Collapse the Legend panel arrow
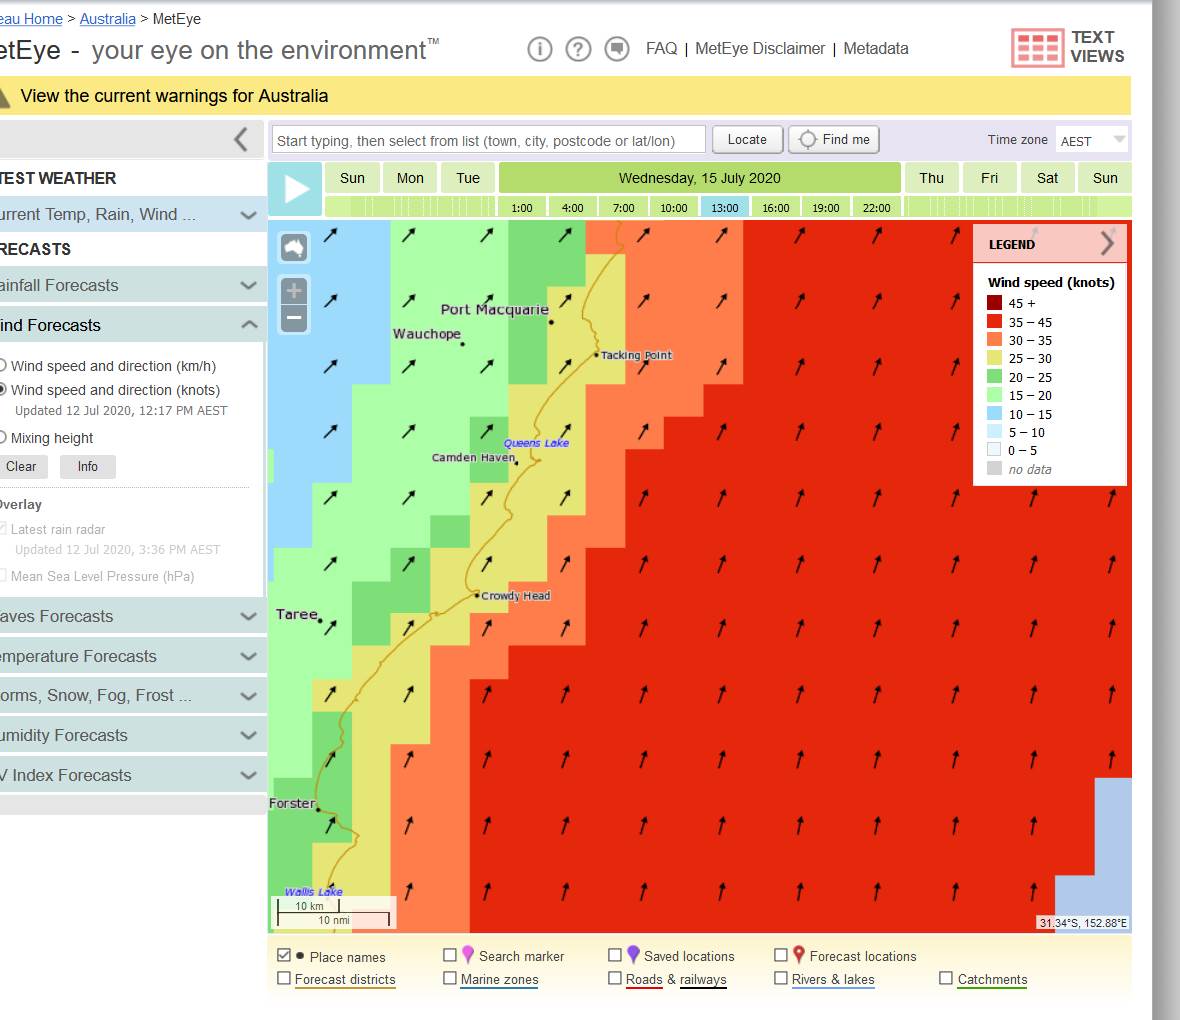The image size is (1180, 1020). coord(1107,243)
